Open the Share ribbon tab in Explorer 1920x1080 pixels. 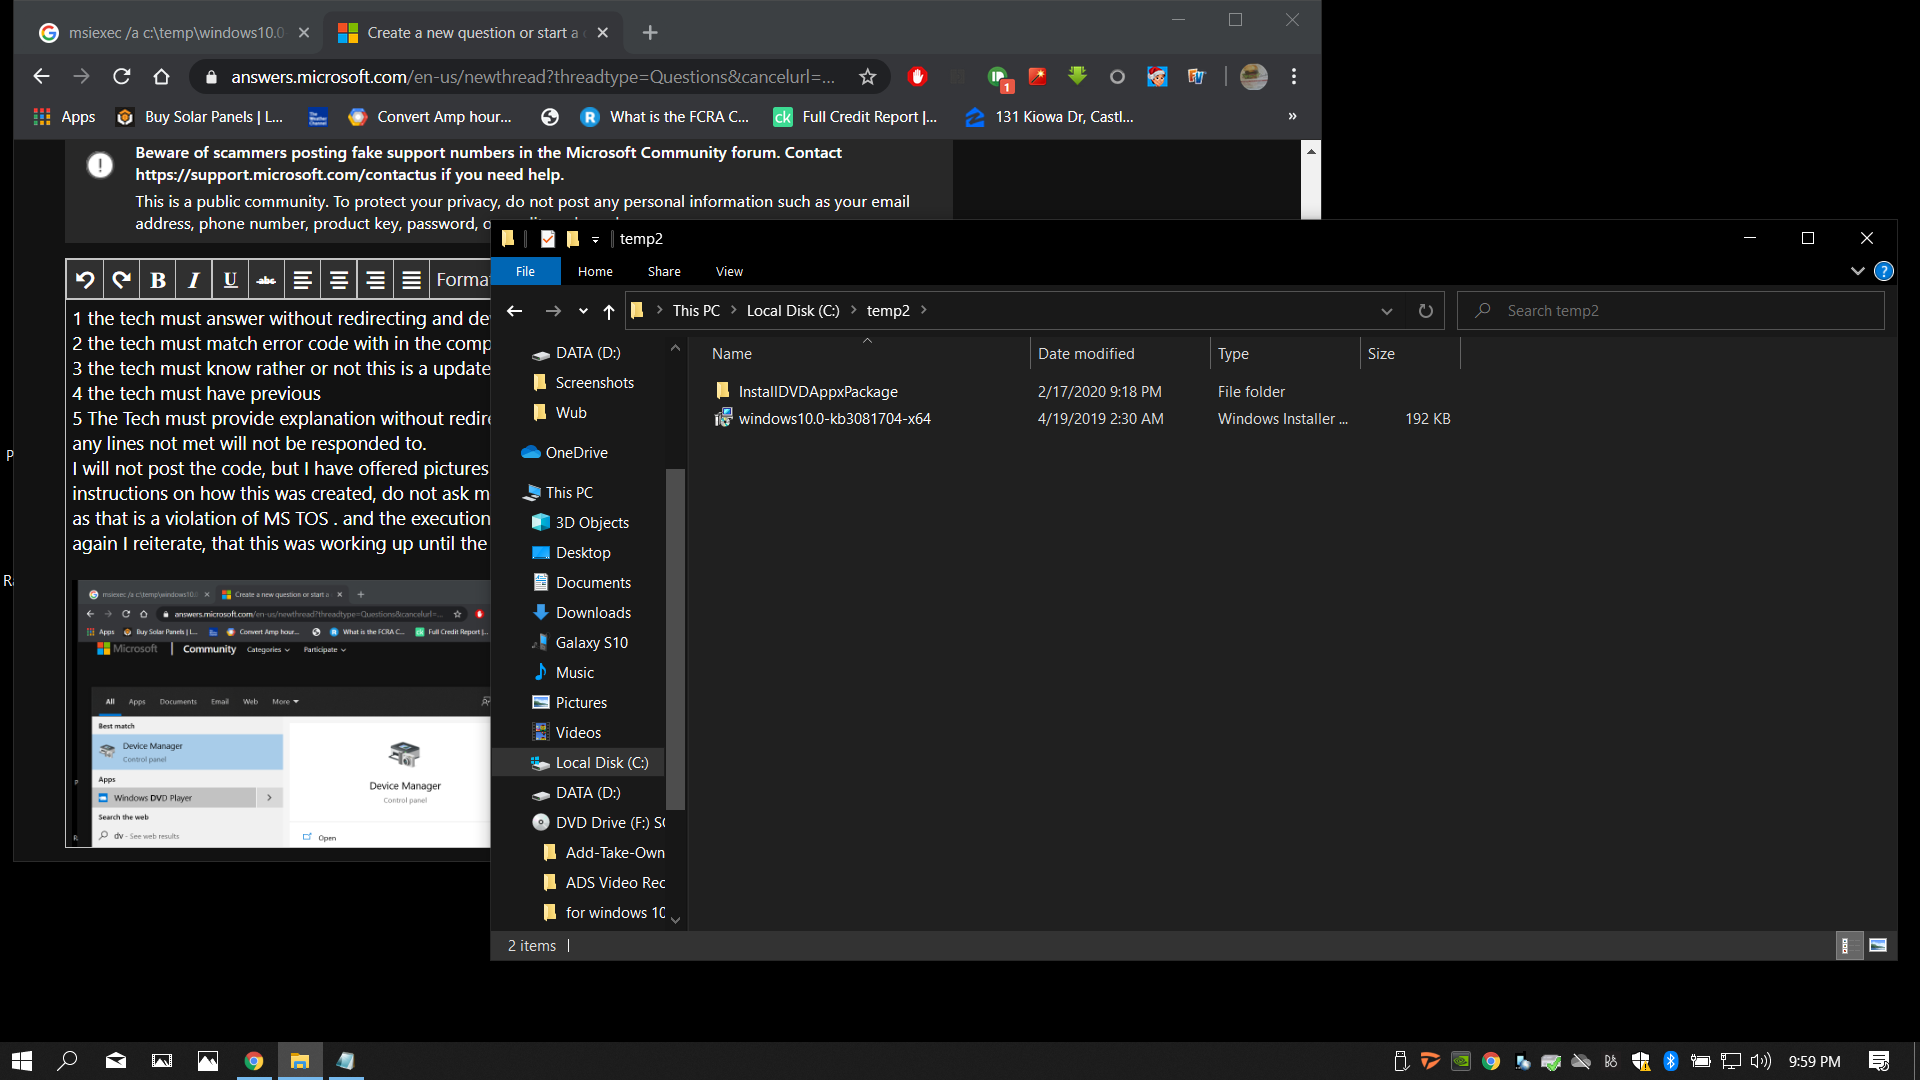click(x=664, y=272)
